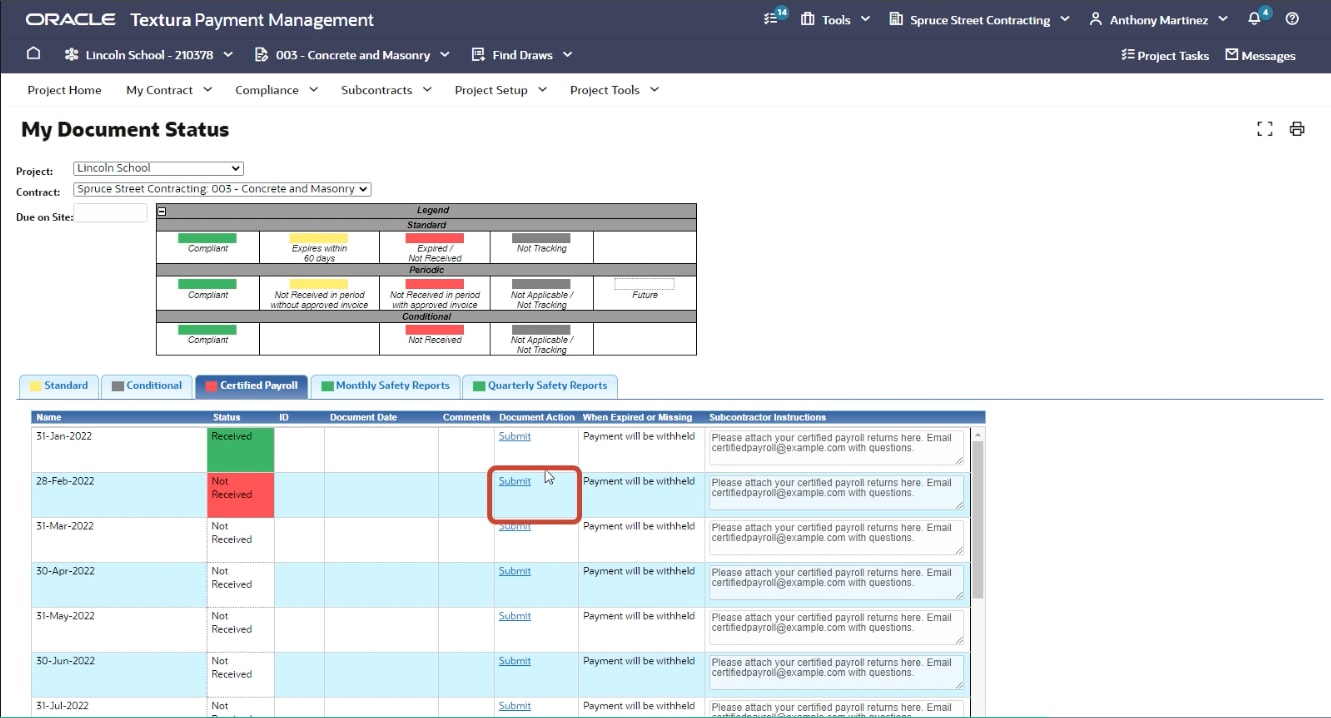The image size is (1331, 718).
Task: Open the Subcontracts menu
Action: (x=386, y=90)
